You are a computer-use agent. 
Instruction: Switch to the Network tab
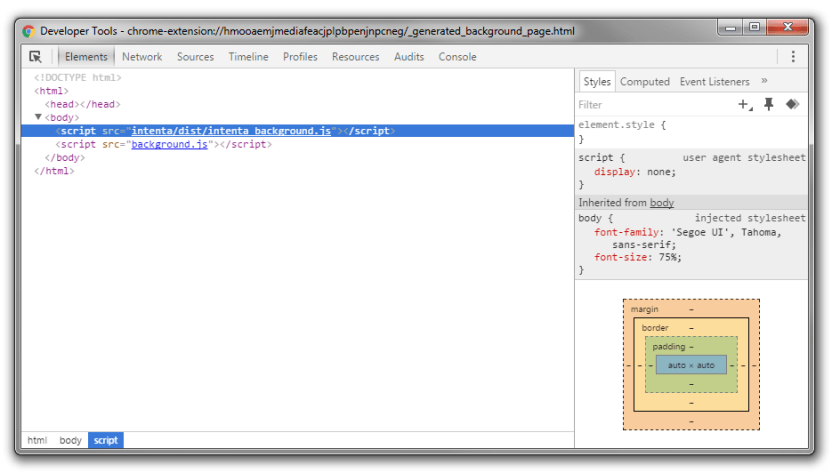142,57
